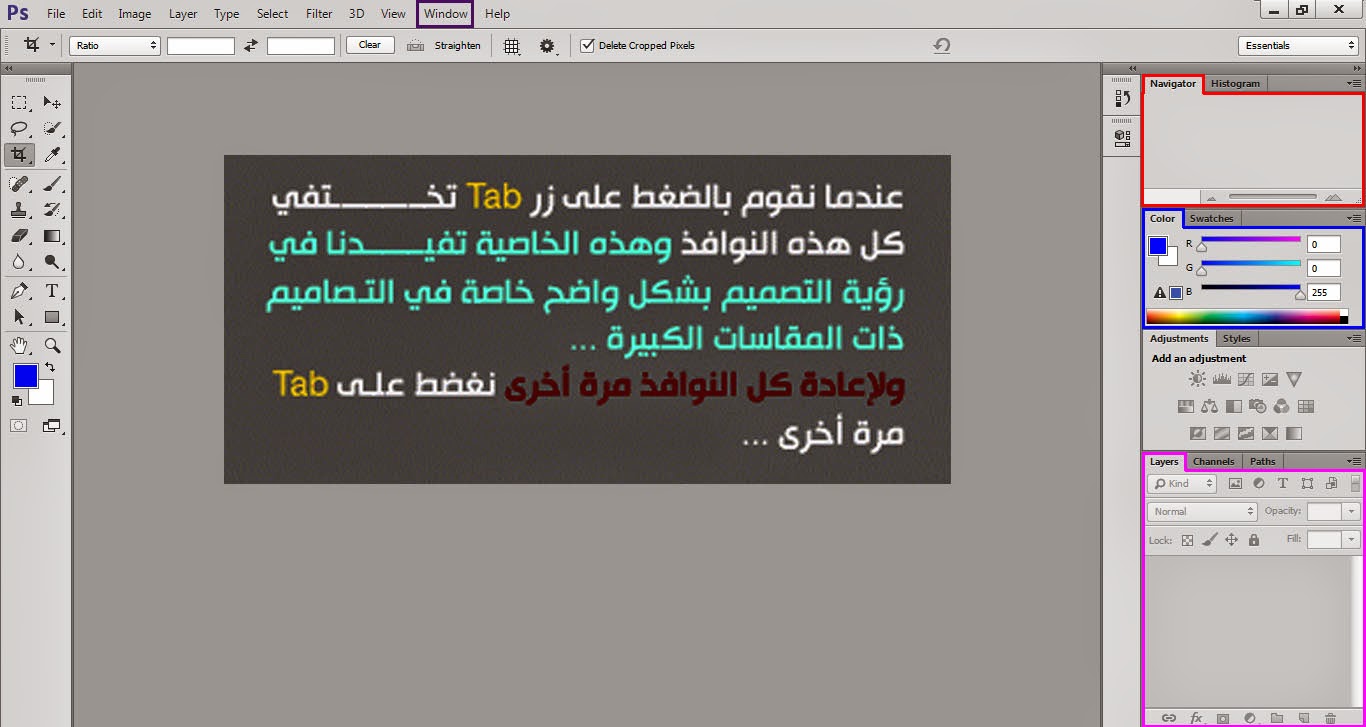Screen dimensions: 1366x727
Task: Open the crop settings gear dropdown
Action: point(547,46)
